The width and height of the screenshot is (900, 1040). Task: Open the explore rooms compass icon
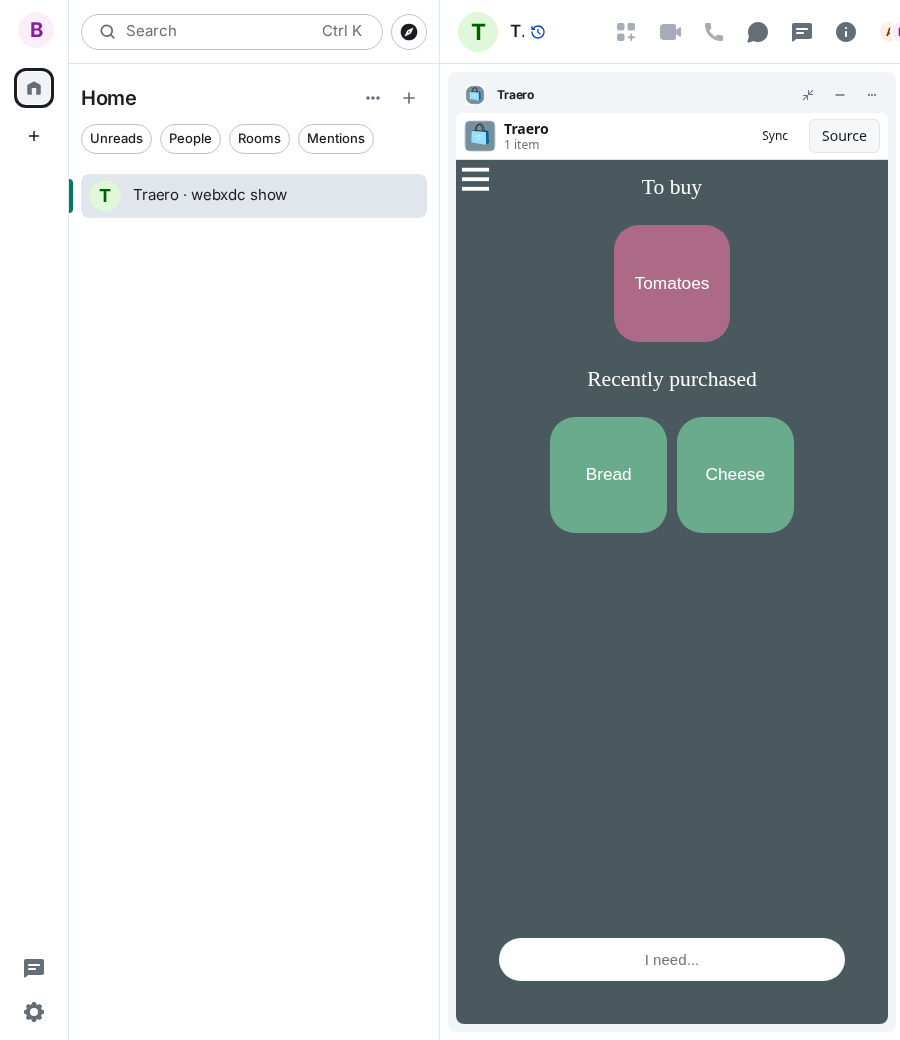pos(409,32)
